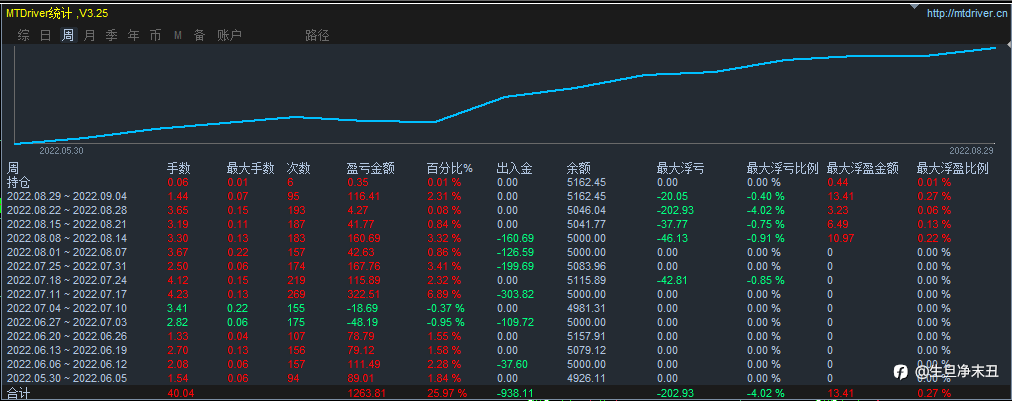Click the 出入金 column header
Screen dimensions: 1012x401
tap(514, 169)
